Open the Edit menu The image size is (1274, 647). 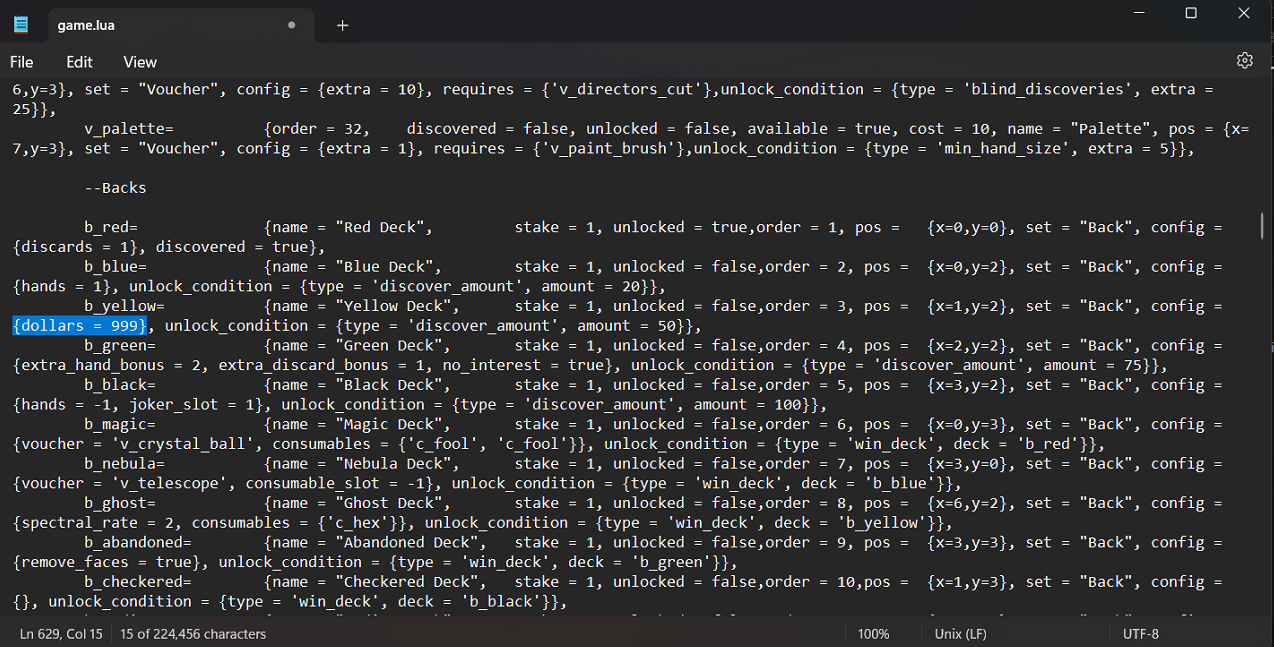[80, 62]
